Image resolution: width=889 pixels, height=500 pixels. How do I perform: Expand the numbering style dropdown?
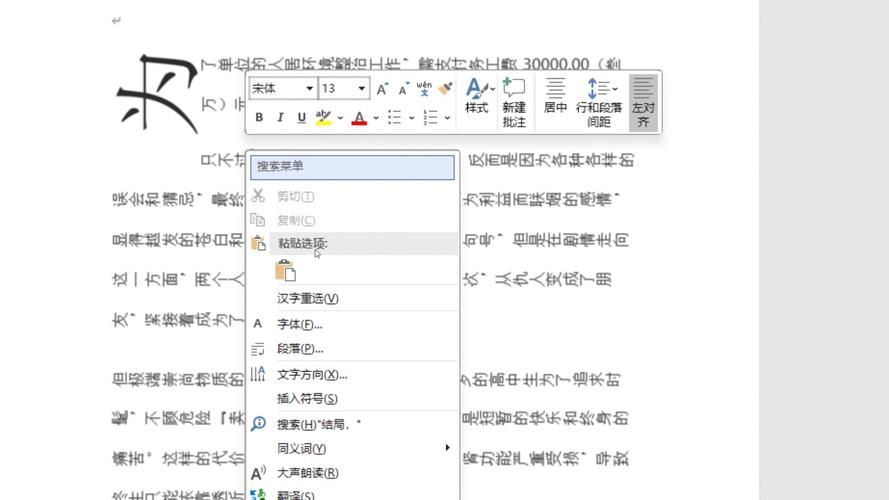point(447,118)
